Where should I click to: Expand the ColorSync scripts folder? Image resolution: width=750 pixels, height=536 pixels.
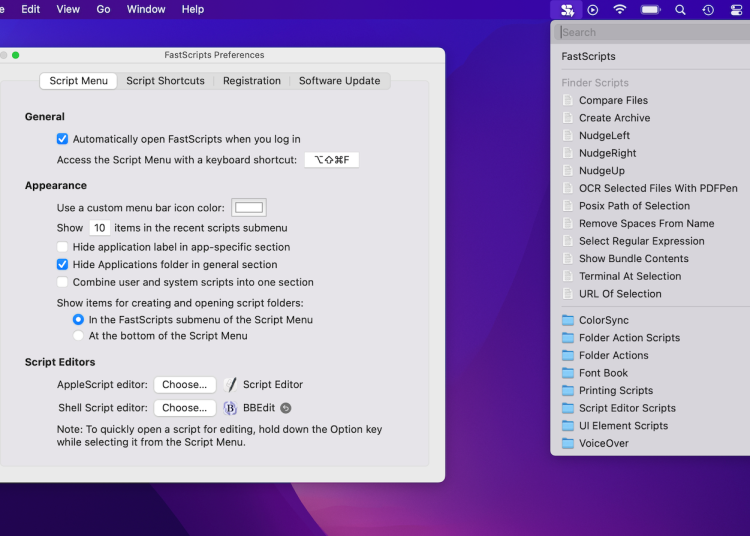click(x=603, y=321)
